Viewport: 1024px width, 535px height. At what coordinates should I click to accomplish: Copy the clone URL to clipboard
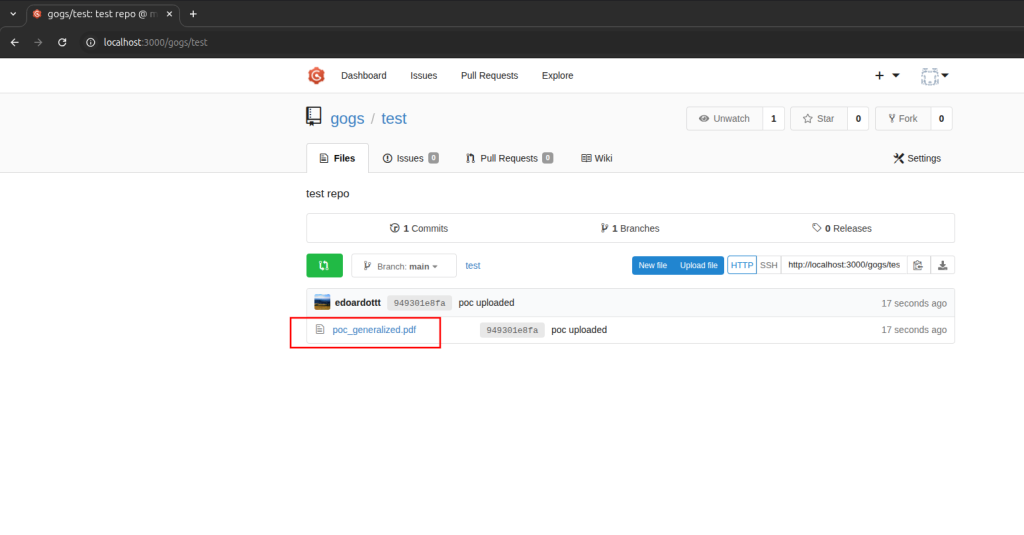coord(918,265)
